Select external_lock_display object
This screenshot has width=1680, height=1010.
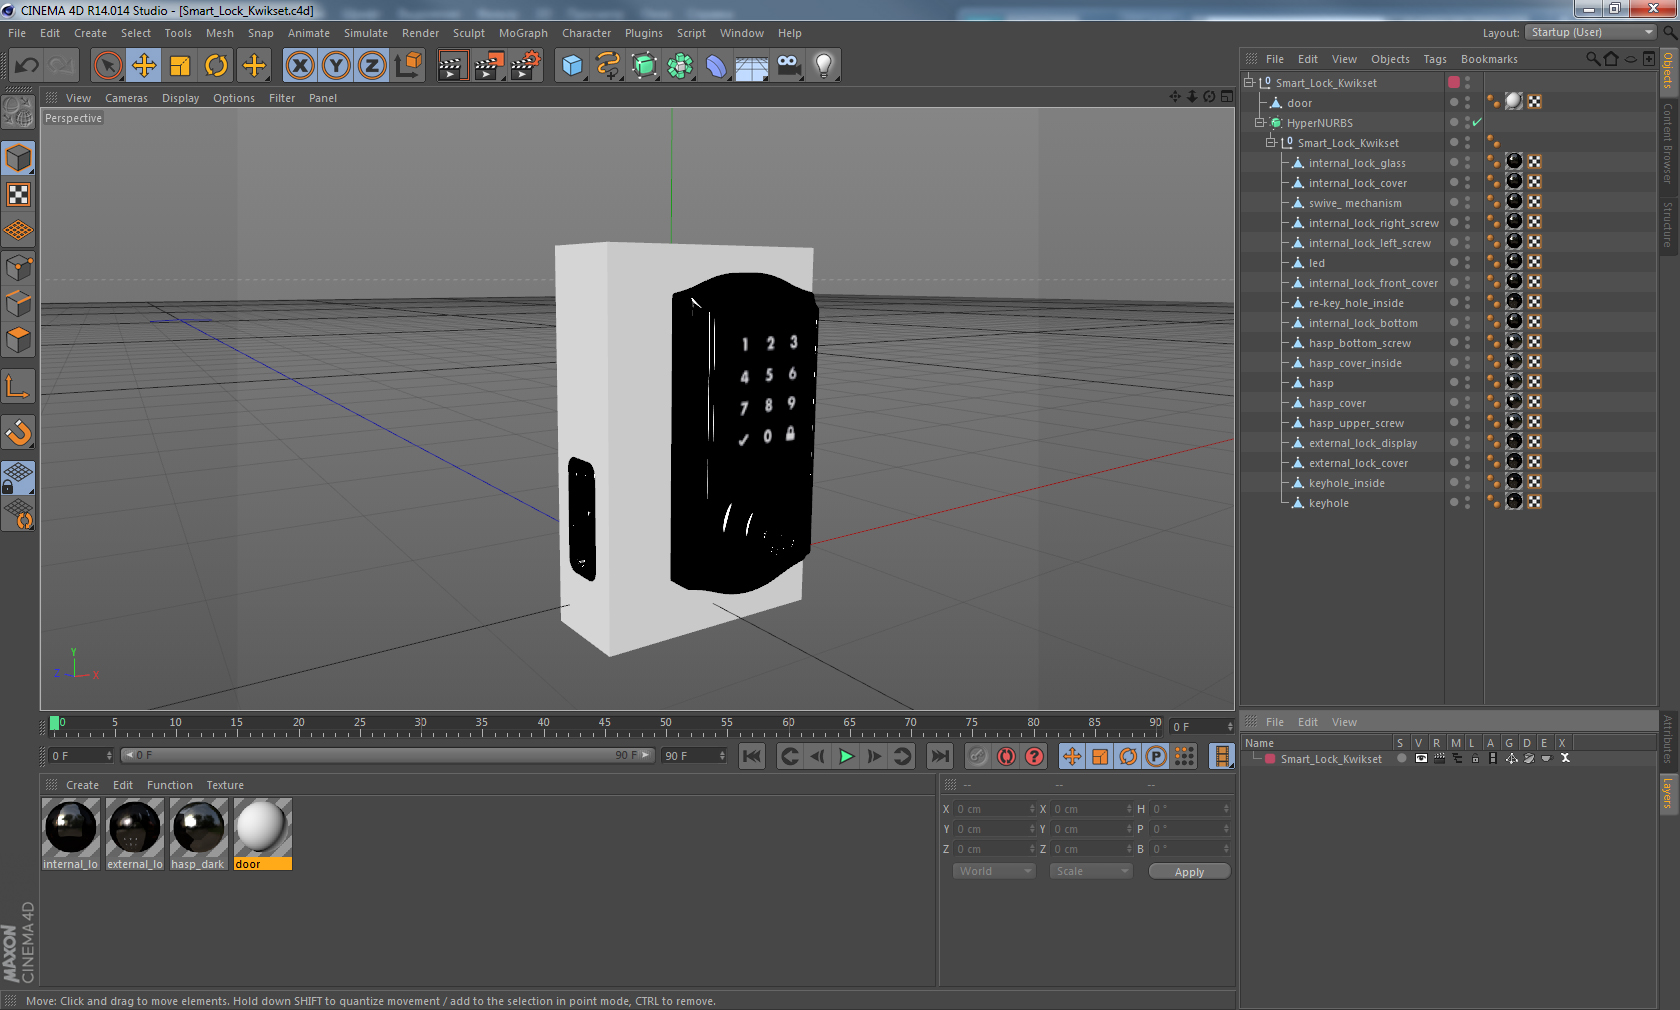point(1363,443)
